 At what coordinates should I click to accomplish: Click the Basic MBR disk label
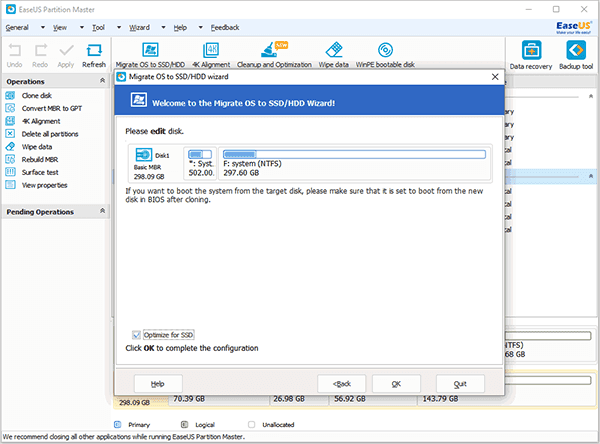(x=147, y=167)
